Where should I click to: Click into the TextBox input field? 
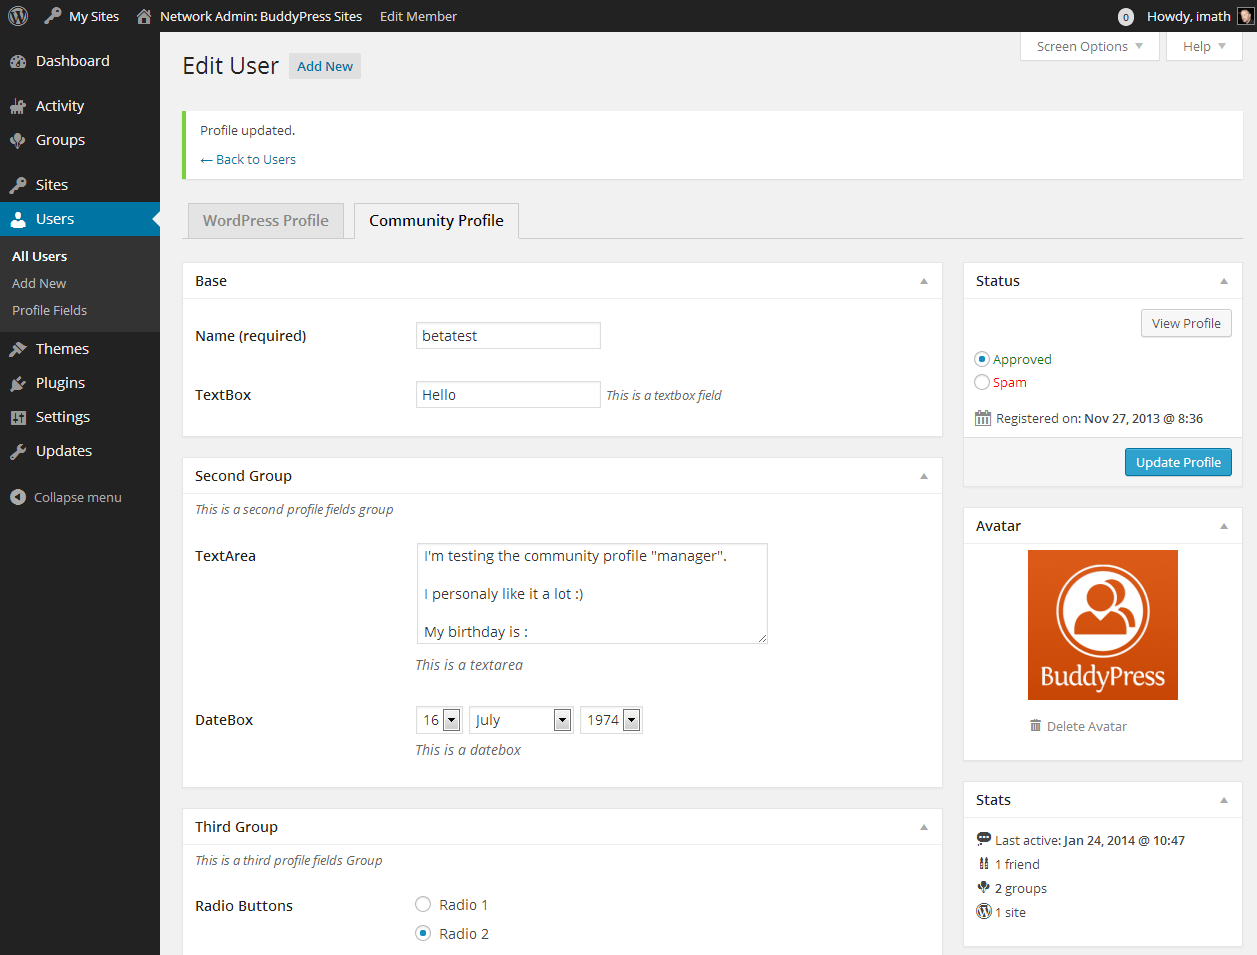point(508,395)
